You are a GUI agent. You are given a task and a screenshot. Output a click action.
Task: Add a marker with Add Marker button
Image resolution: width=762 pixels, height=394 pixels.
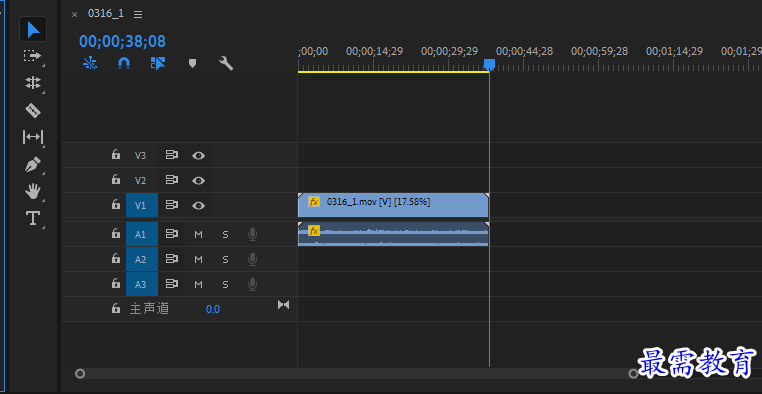[x=192, y=63]
